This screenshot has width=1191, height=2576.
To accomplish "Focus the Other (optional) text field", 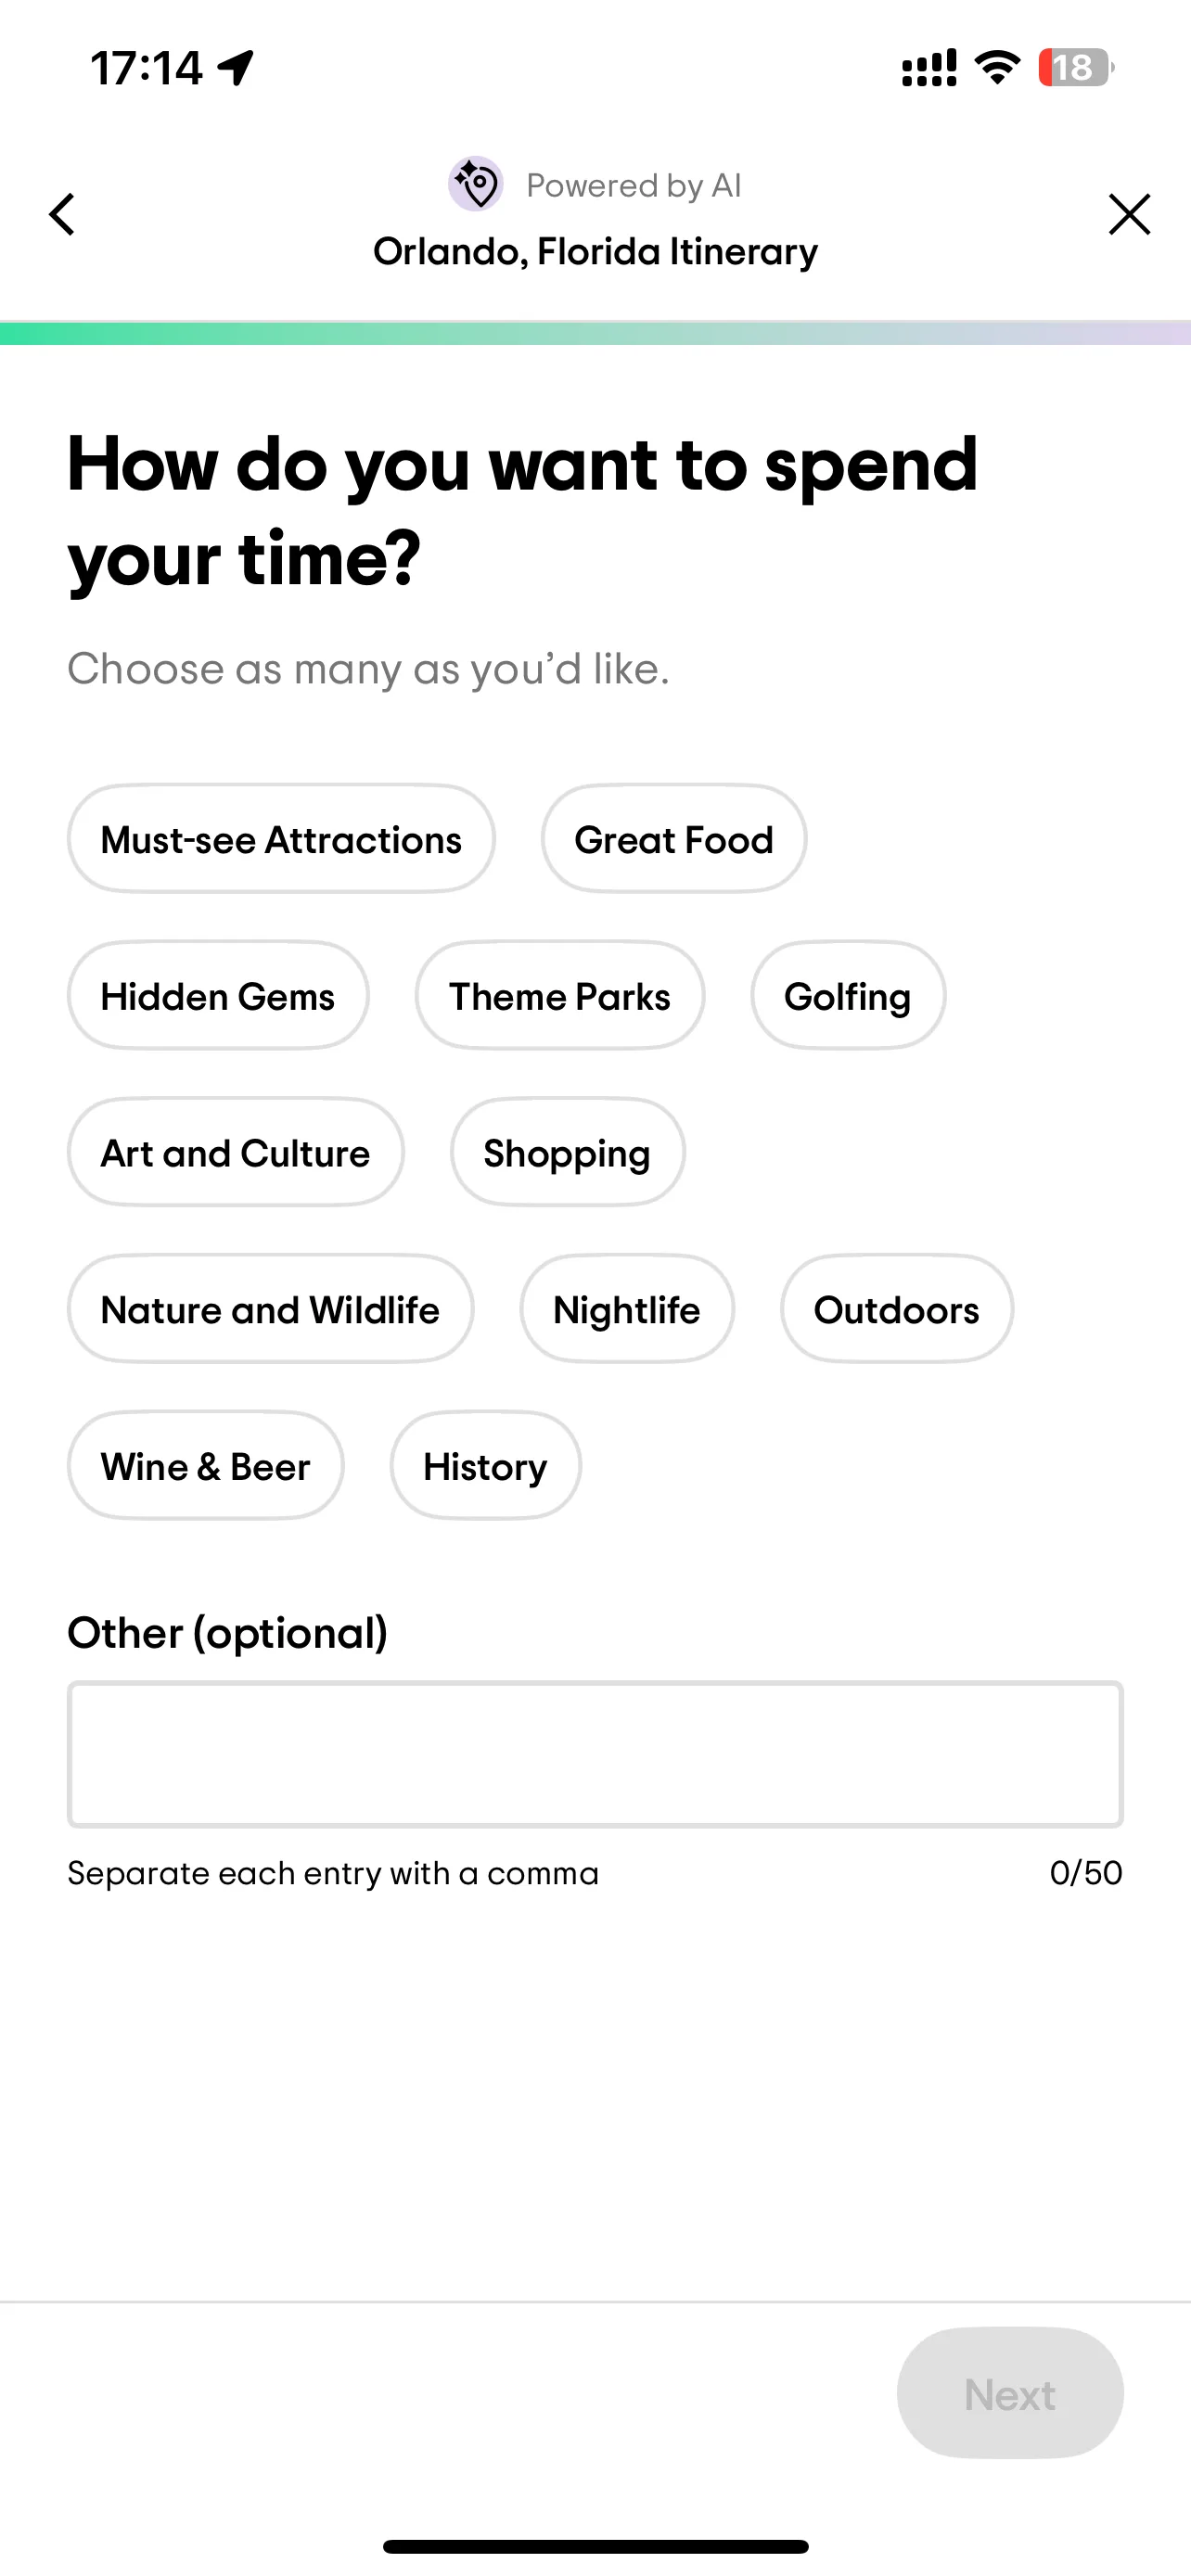I will point(595,1754).
